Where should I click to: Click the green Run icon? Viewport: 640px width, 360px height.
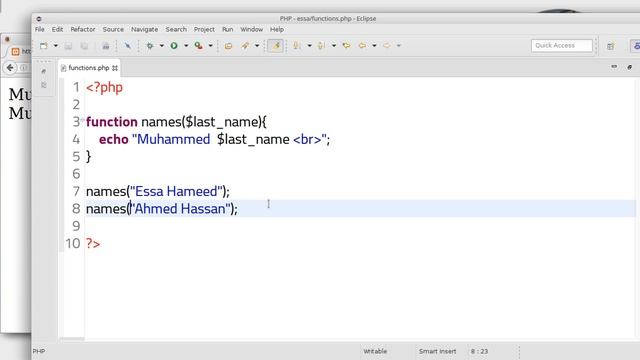(x=174, y=46)
